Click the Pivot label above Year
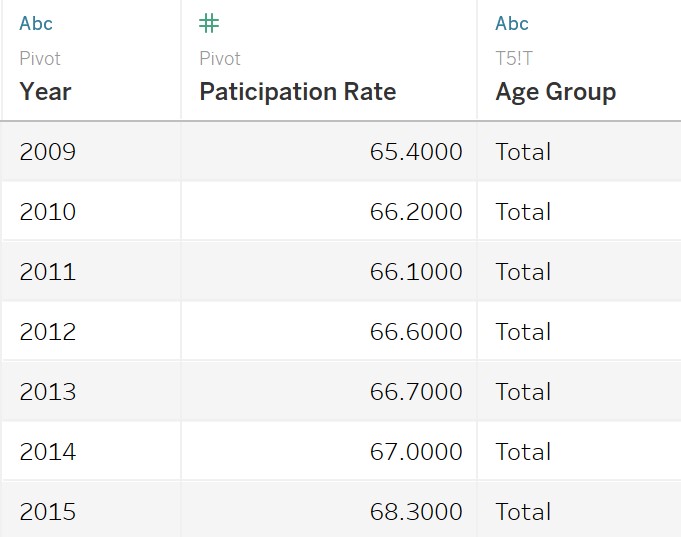681x537 pixels. click(x=40, y=59)
